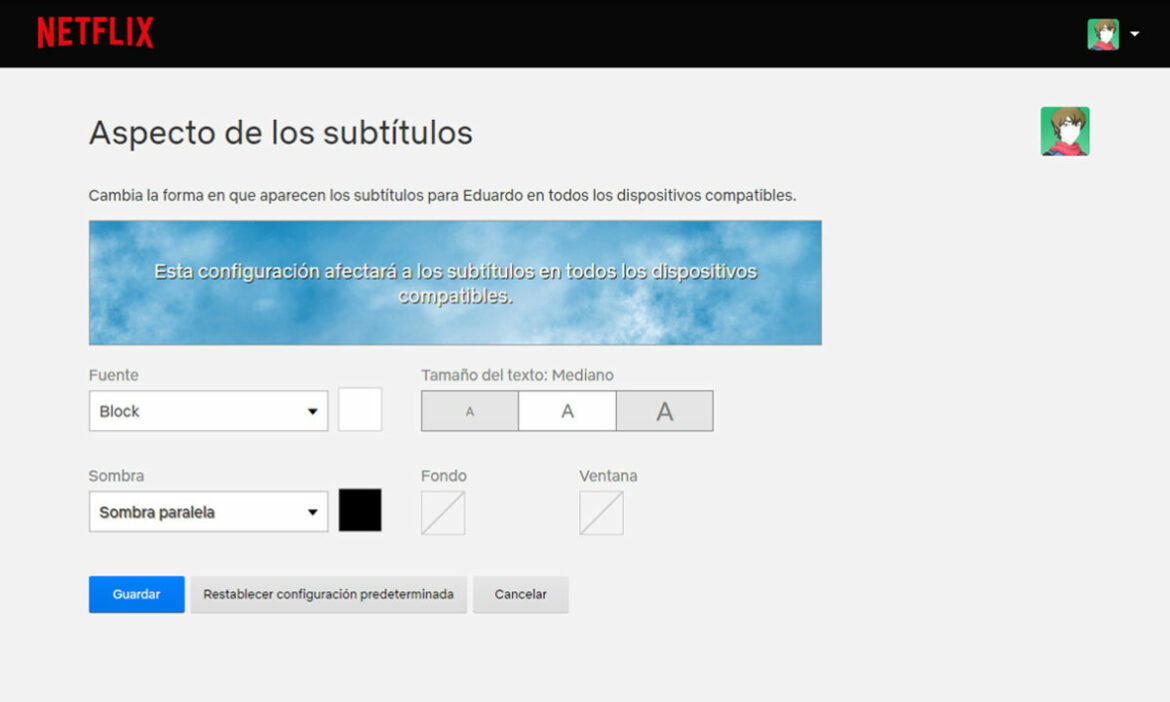The height and width of the screenshot is (702, 1170).
Task: Click Eduardo's profile picture on the right
Action: click(x=1064, y=131)
